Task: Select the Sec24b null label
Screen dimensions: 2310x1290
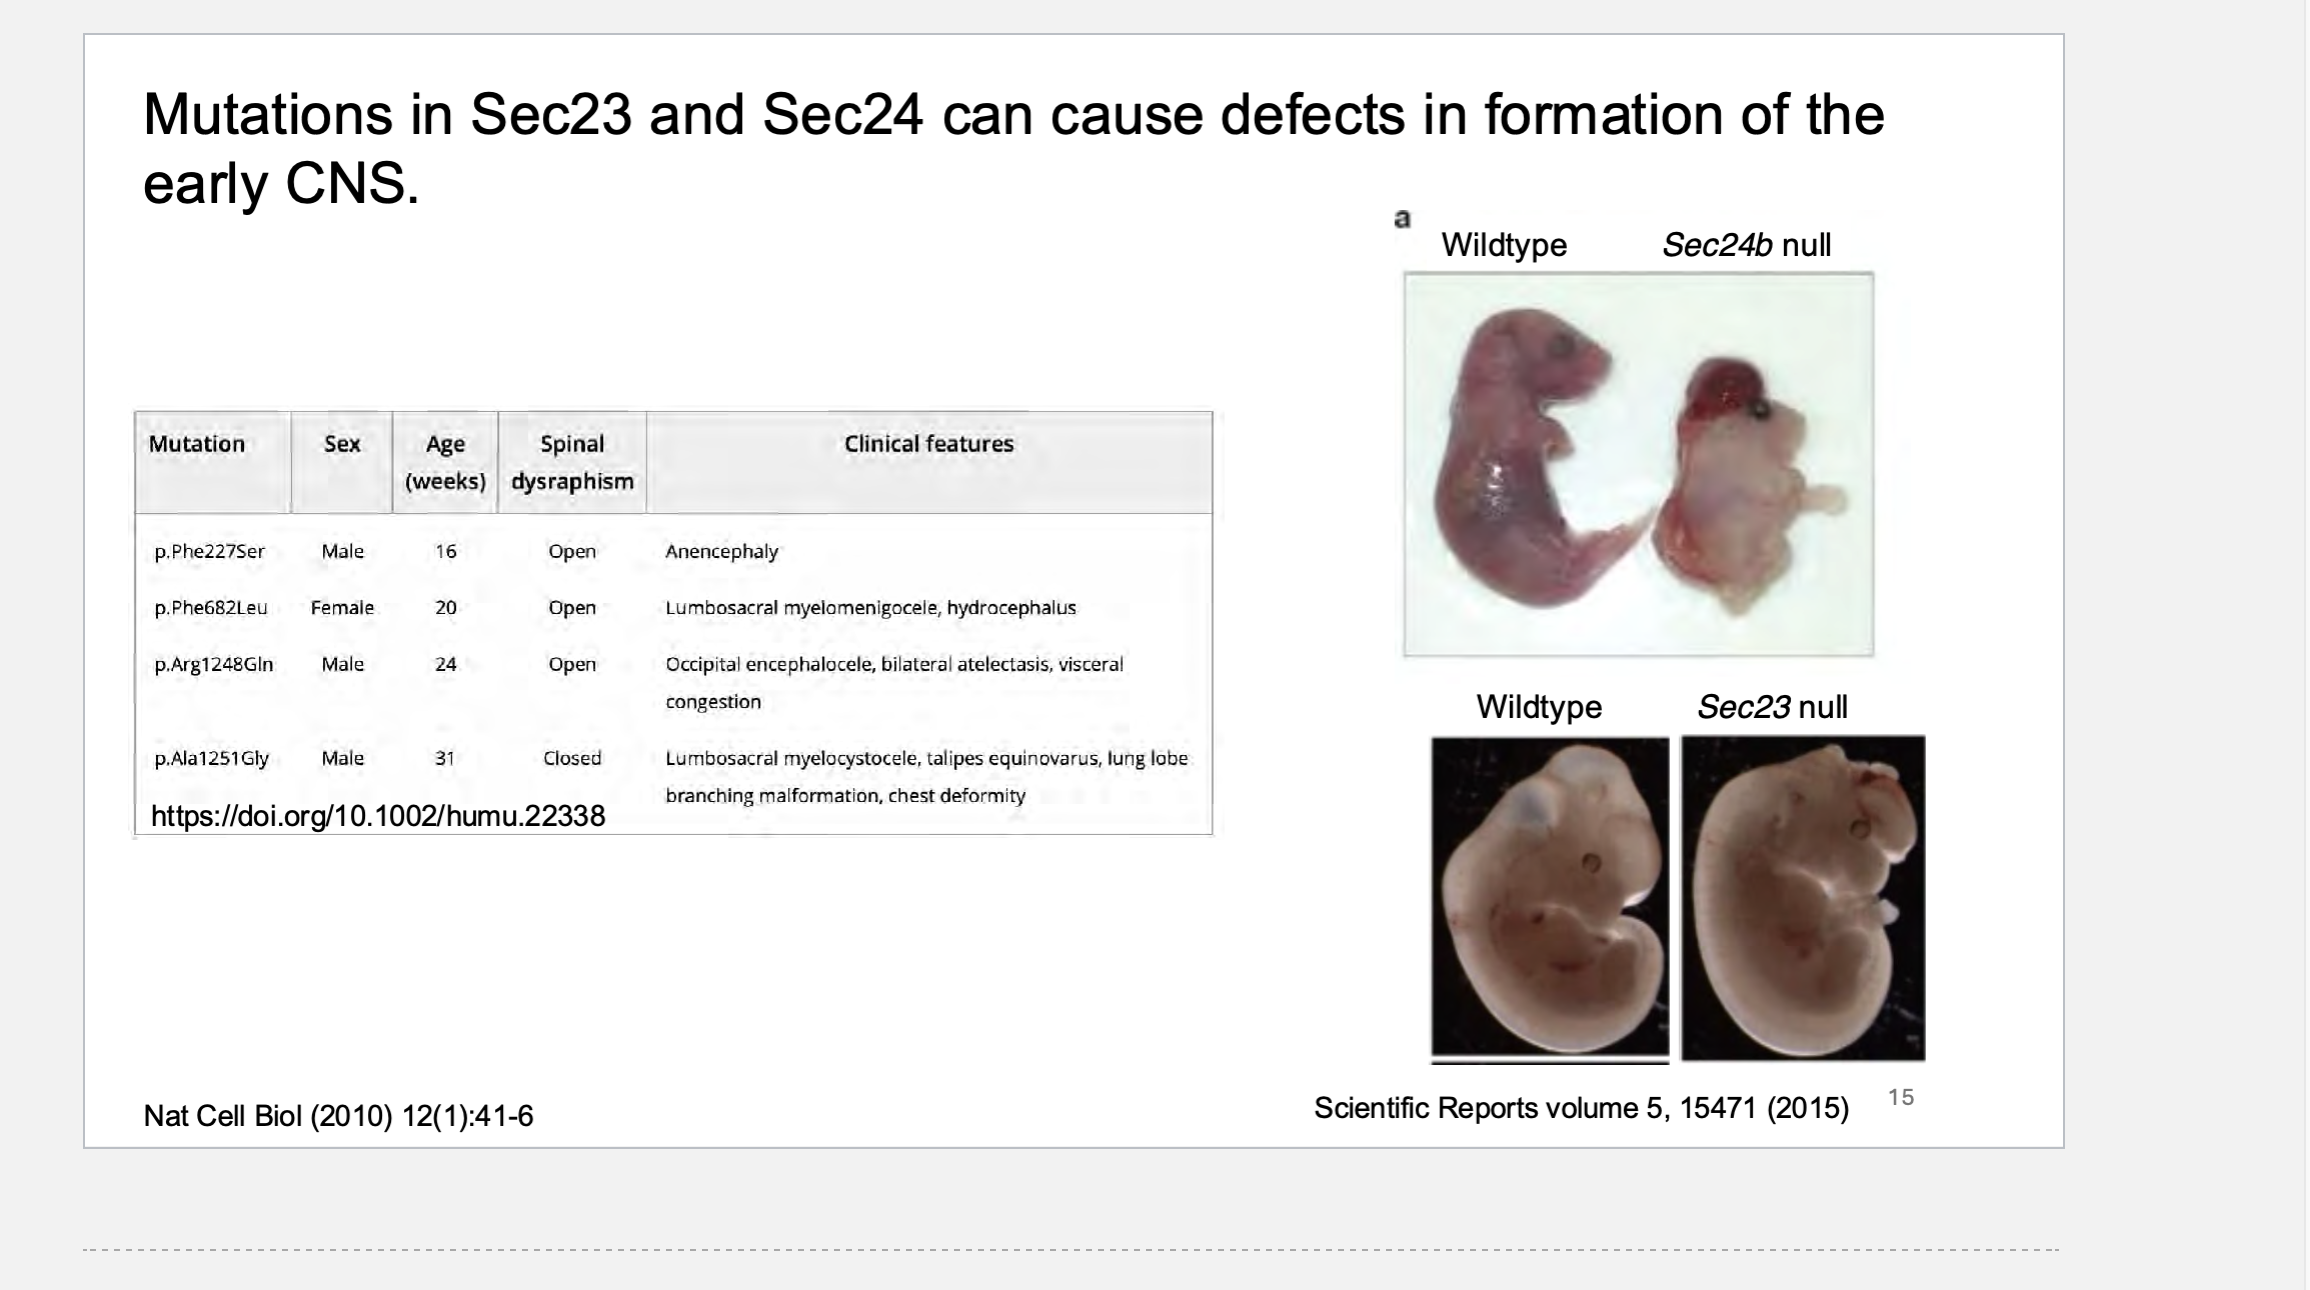Action: (x=1746, y=245)
